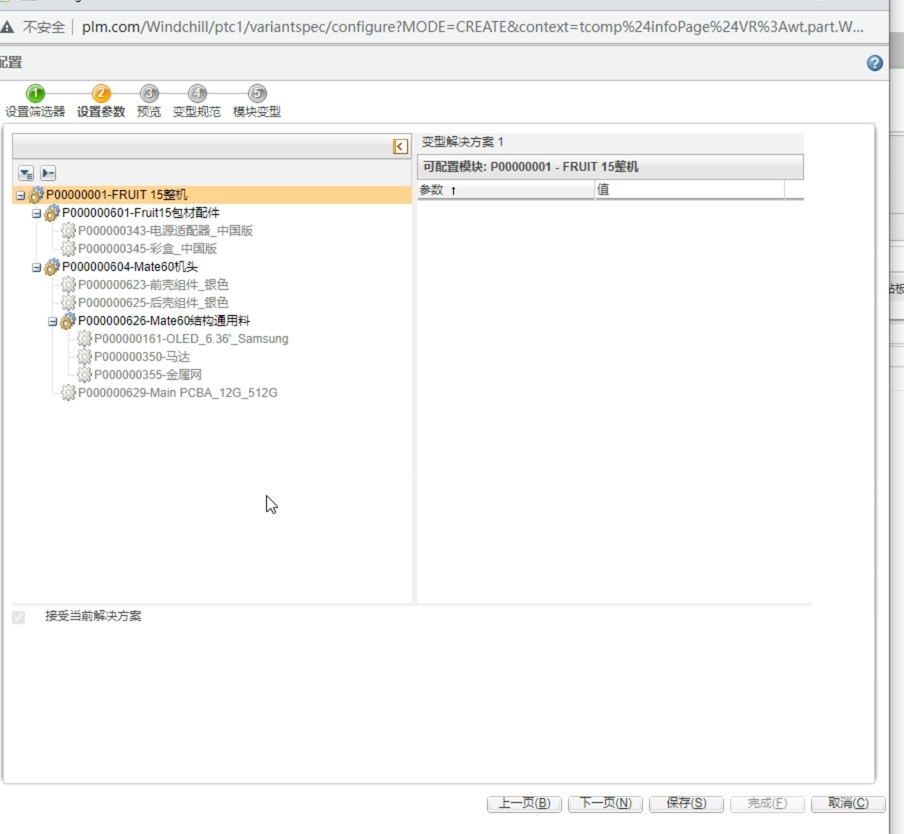Screen dimensions: 904x834
Task: Go to wizard step 3 预览
Action: pos(149,101)
